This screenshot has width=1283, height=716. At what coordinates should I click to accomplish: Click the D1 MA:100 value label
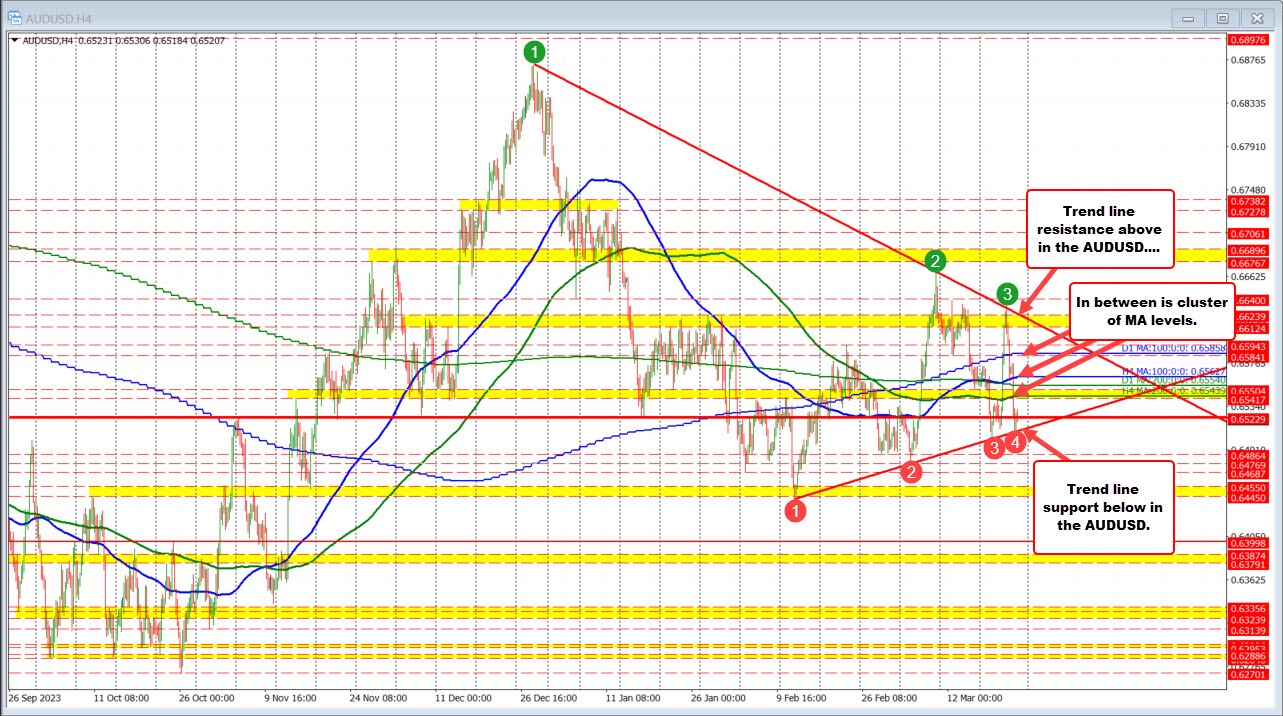tap(1172, 348)
